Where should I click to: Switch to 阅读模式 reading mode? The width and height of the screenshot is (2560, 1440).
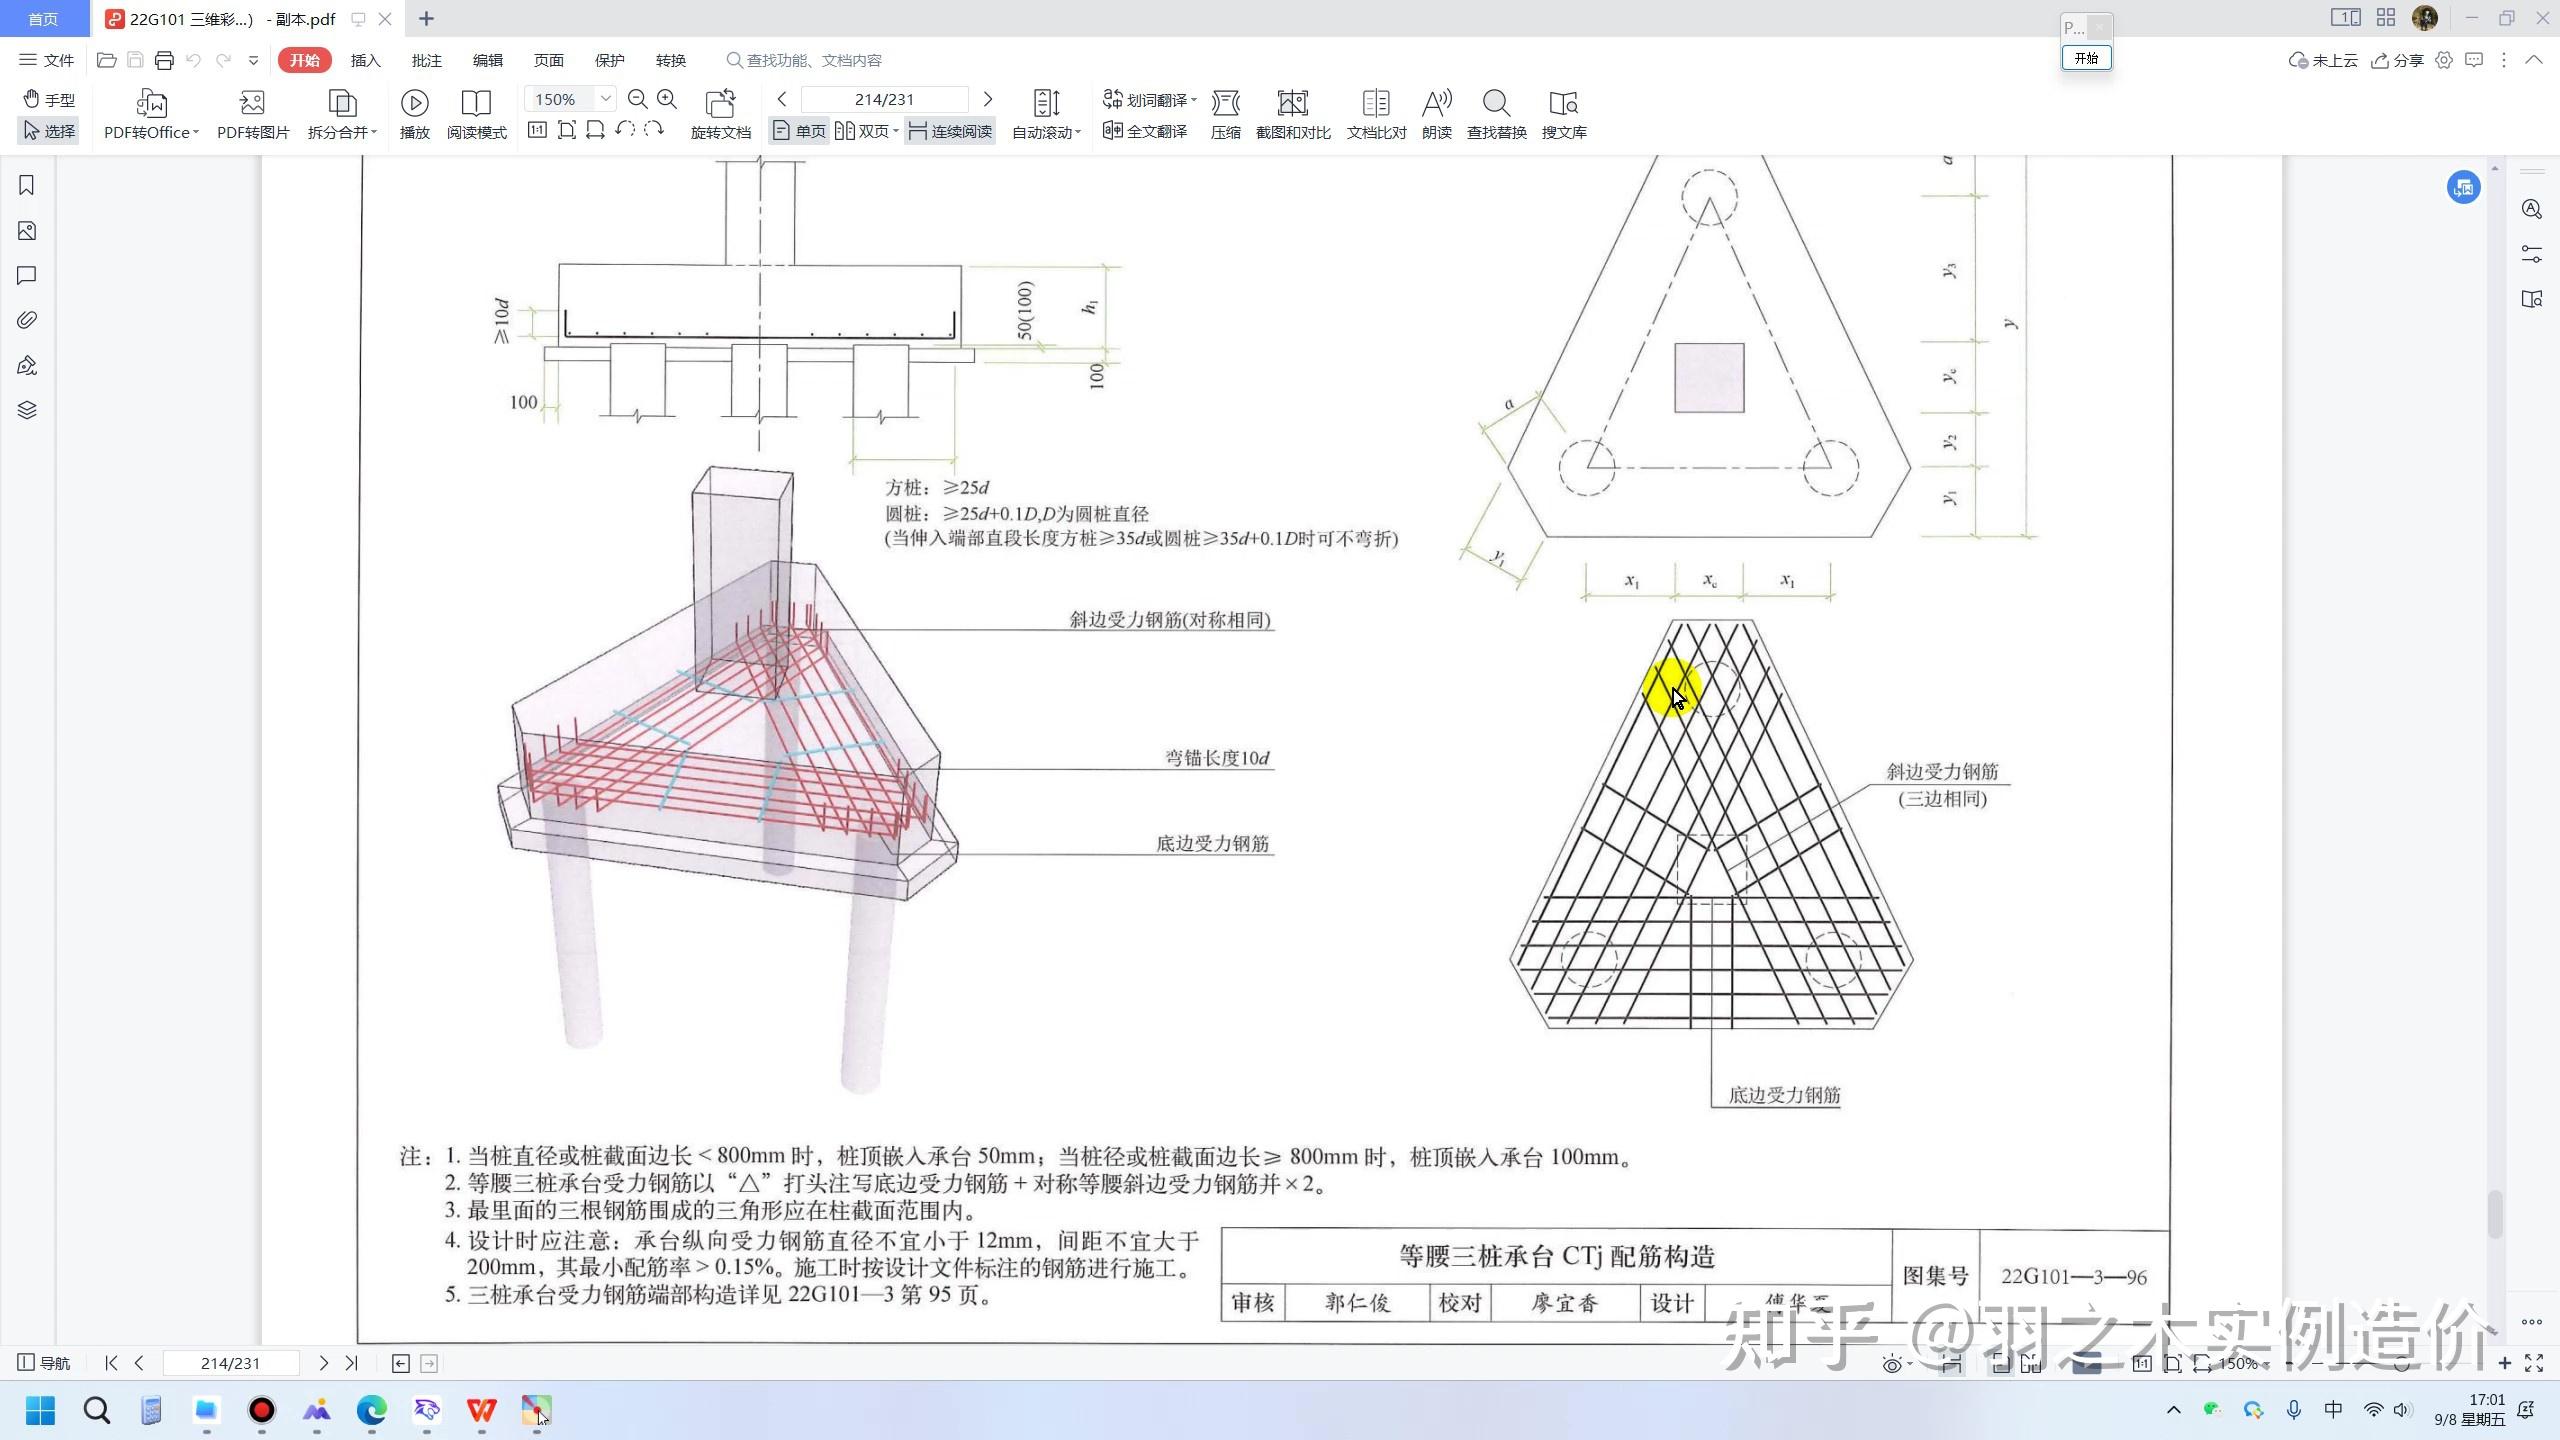[476, 114]
